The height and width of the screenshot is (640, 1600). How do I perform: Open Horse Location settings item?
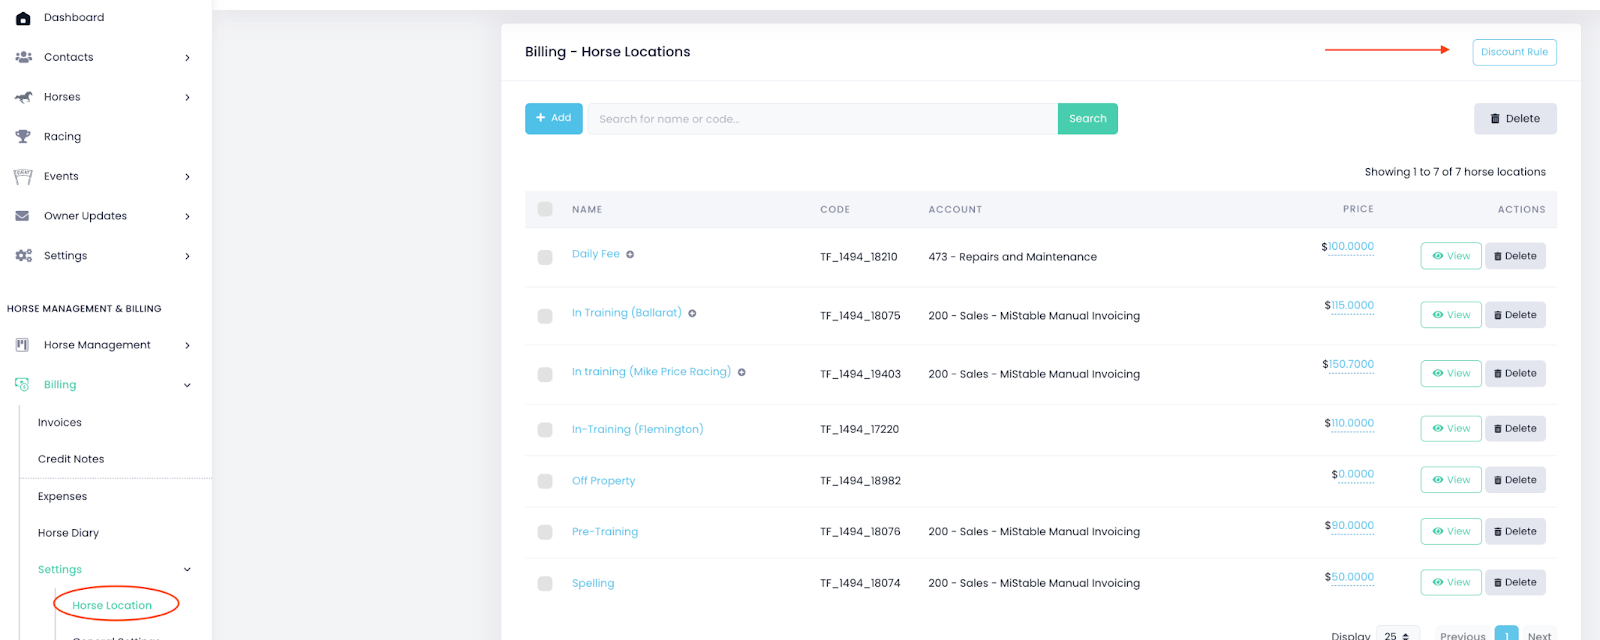[x=112, y=605]
